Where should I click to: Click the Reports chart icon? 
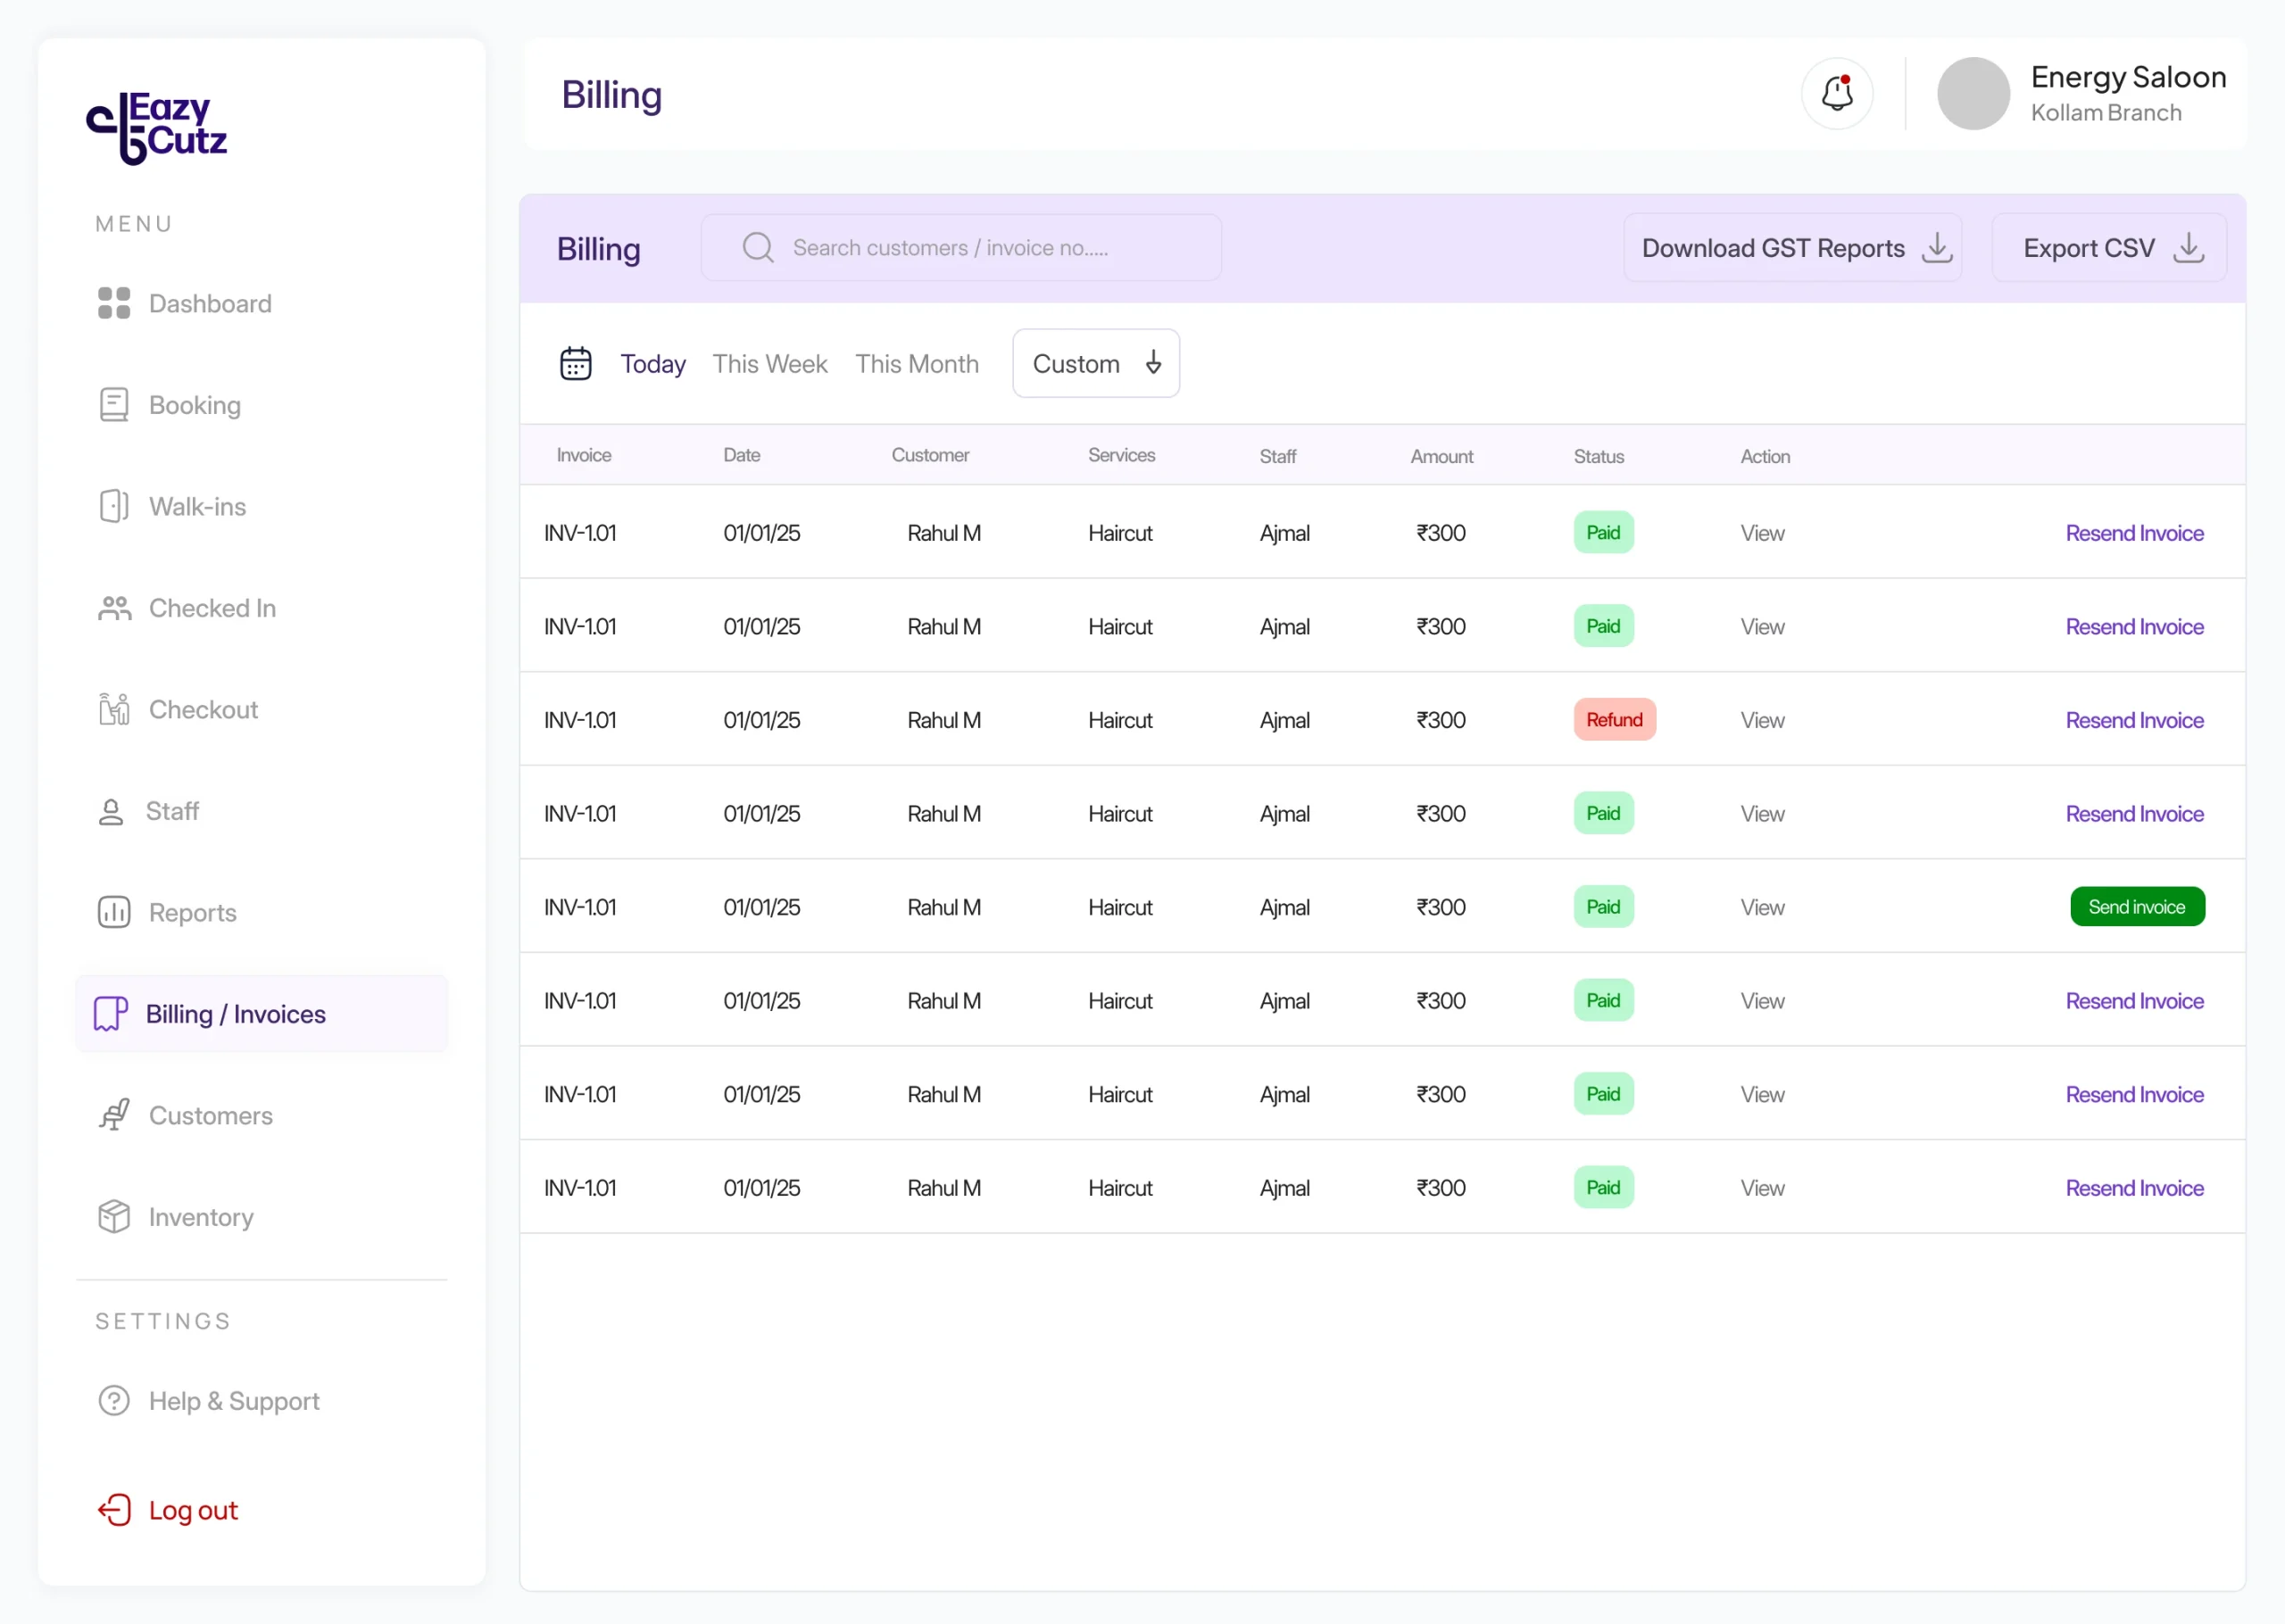click(114, 912)
